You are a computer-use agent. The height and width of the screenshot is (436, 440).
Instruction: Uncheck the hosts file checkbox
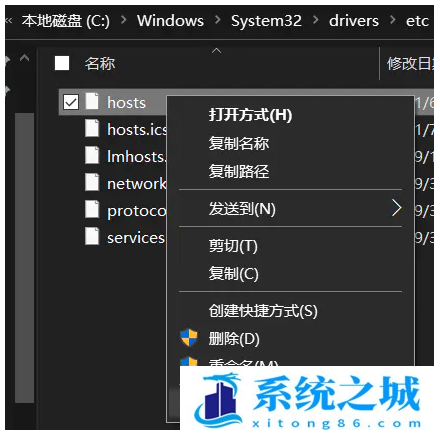[71, 102]
